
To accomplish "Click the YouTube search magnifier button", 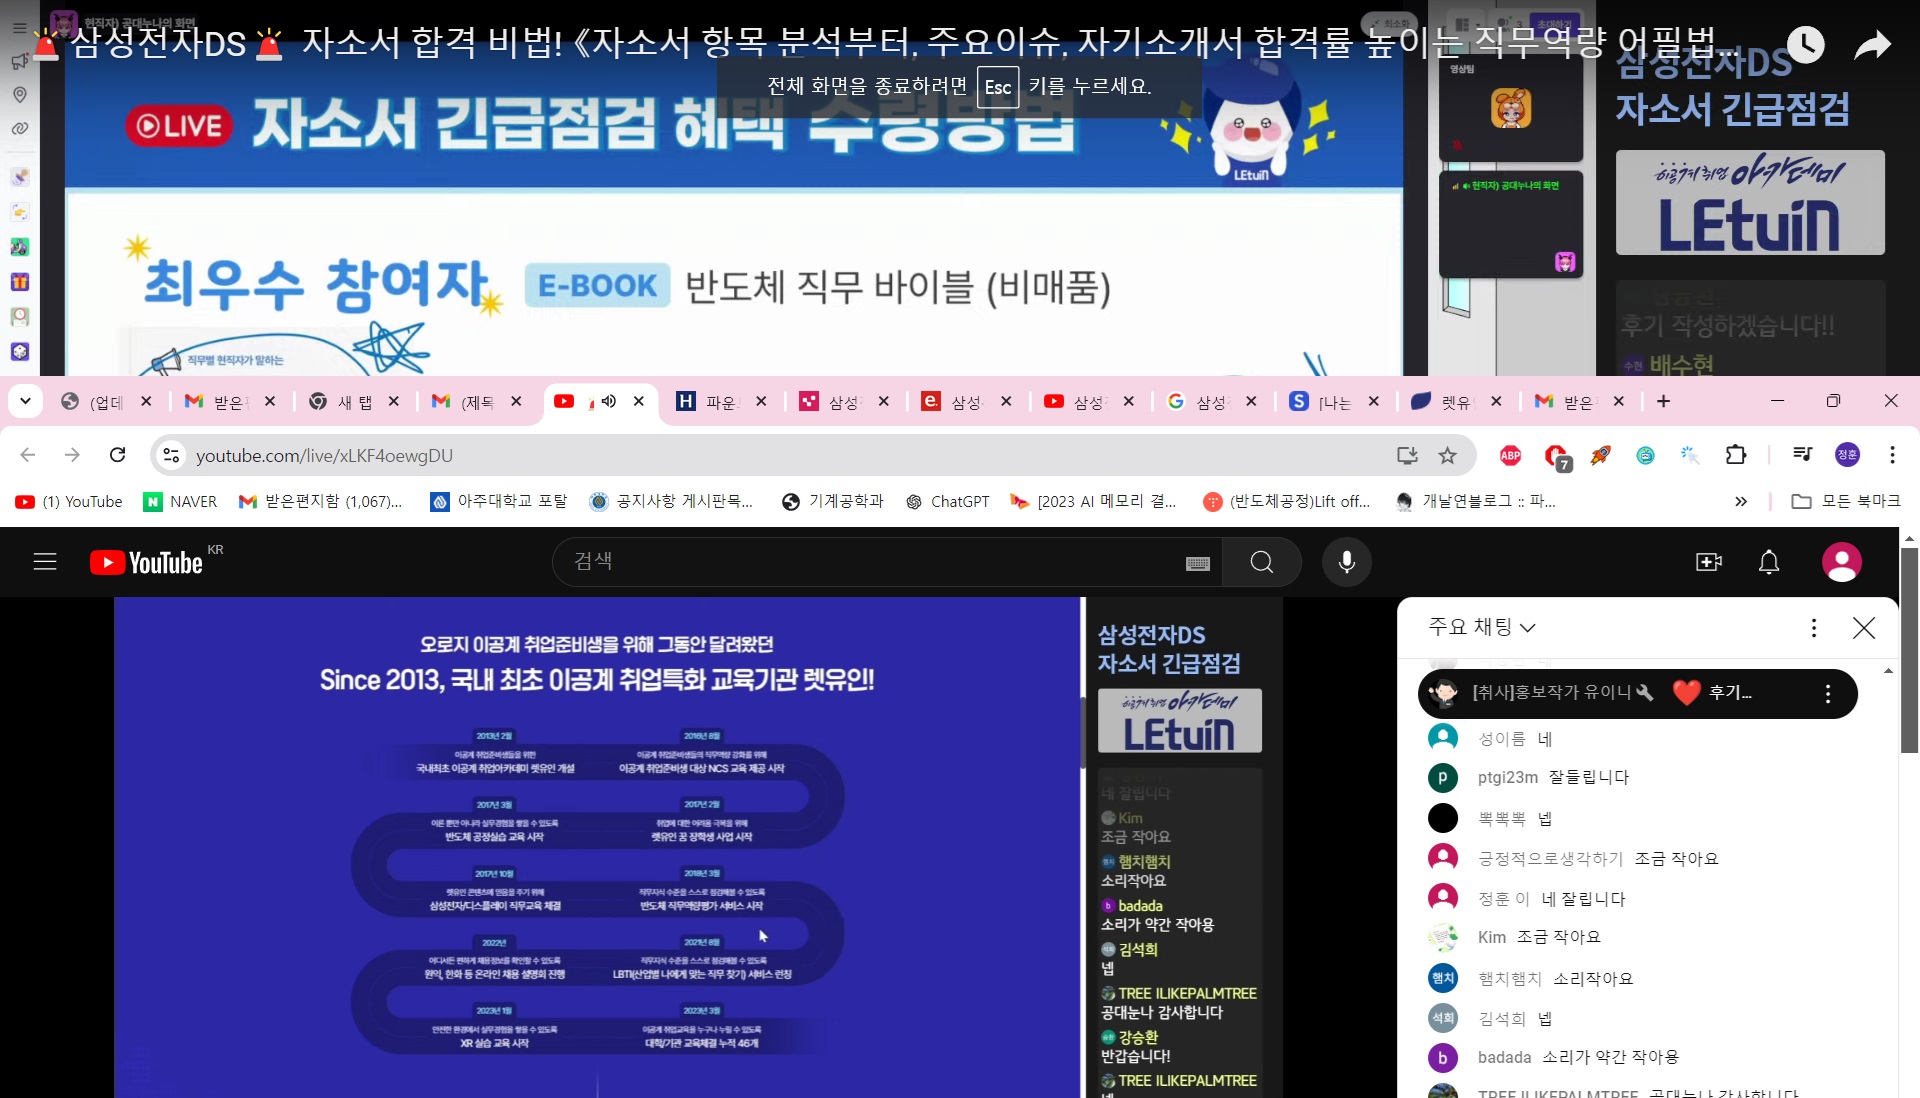I will coord(1261,562).
